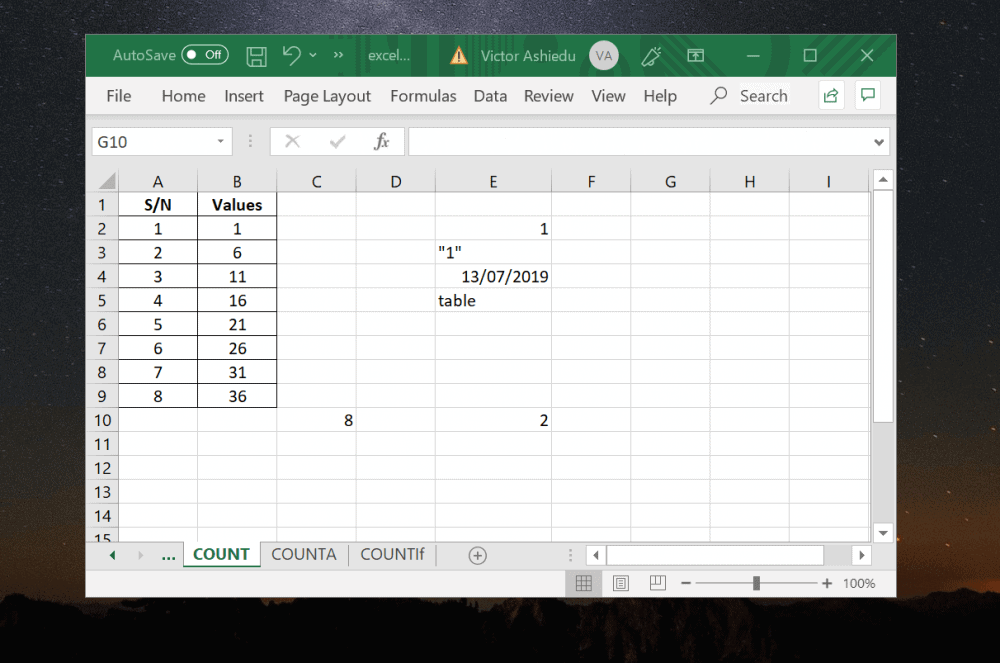
Task: Open the Formulas ribbon tab
Action: point(423,95)
